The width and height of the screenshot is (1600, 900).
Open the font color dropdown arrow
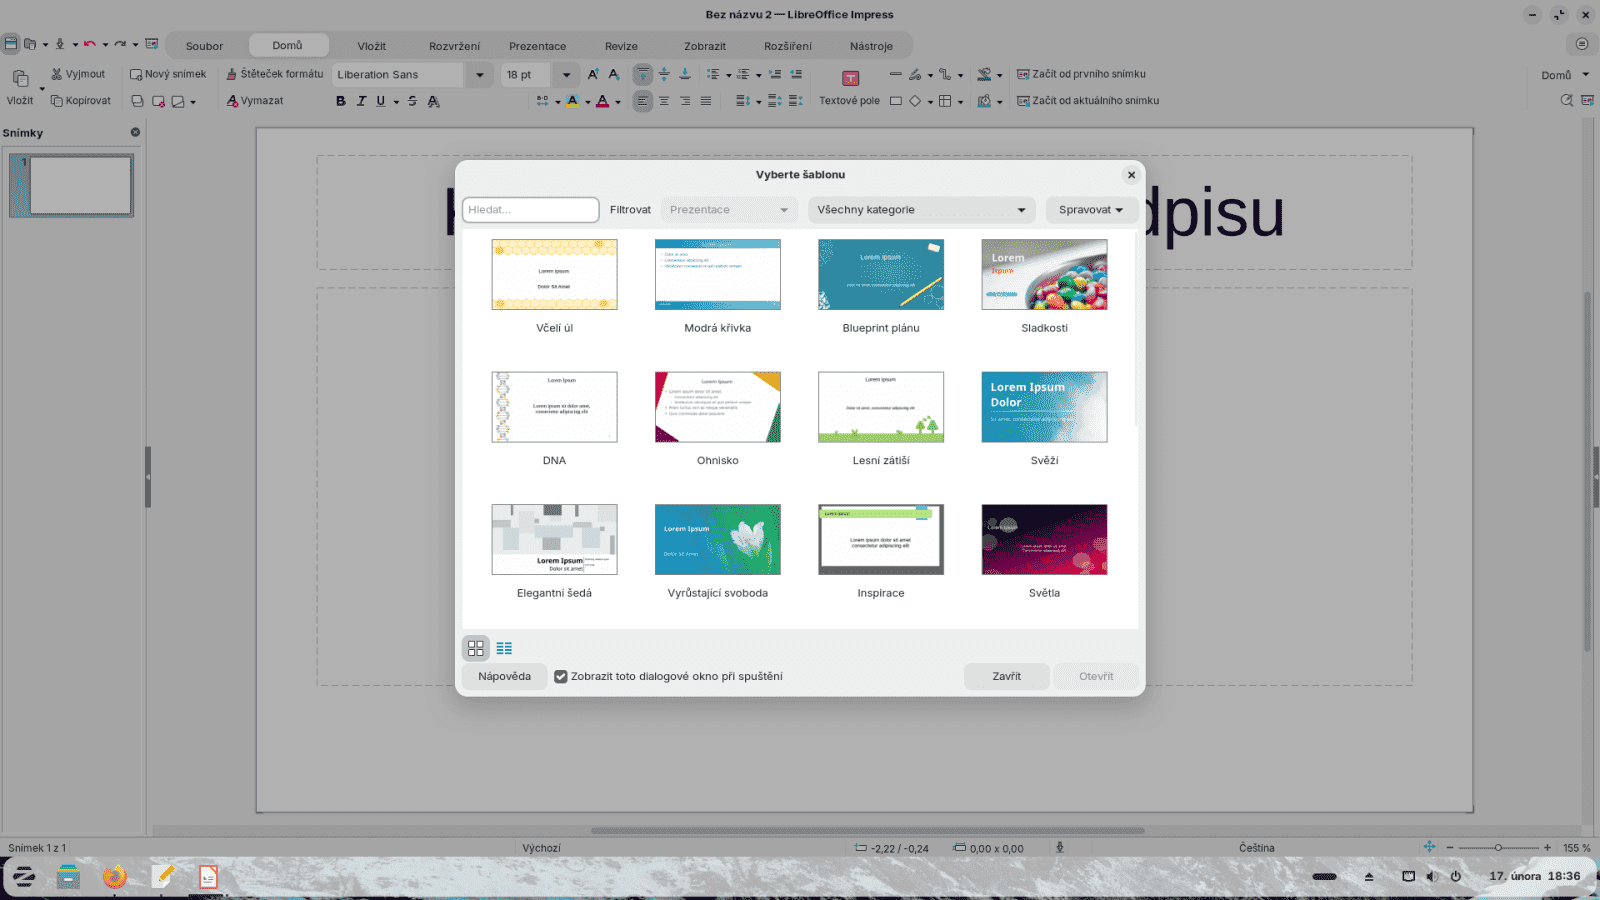(618, 102)
